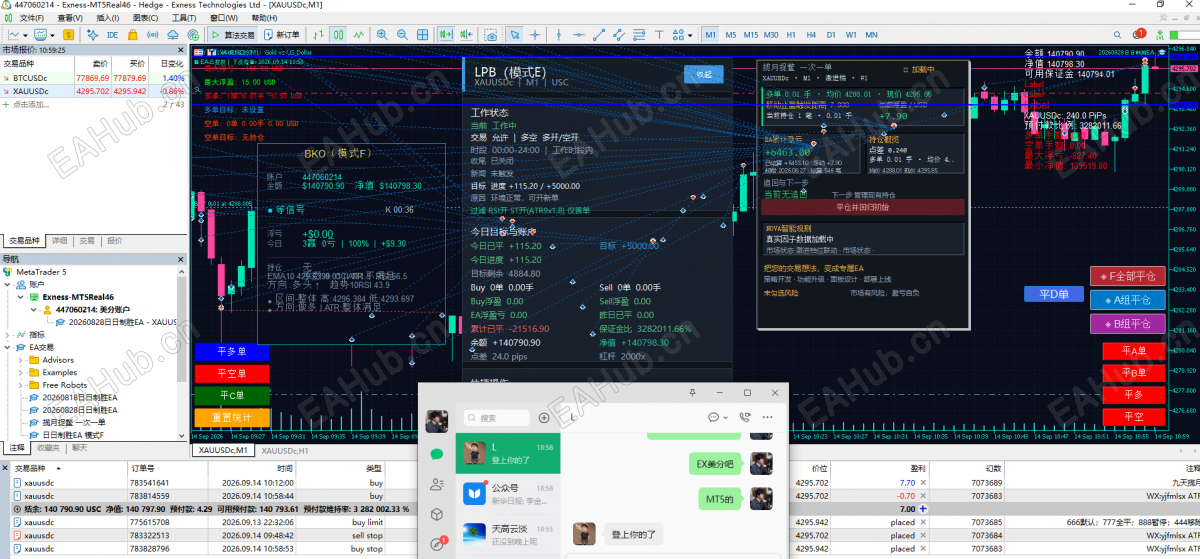This screenshot has width=1200, height=559.
Task: Toggle the chart shift icon
Action: [x=466, y=35]
